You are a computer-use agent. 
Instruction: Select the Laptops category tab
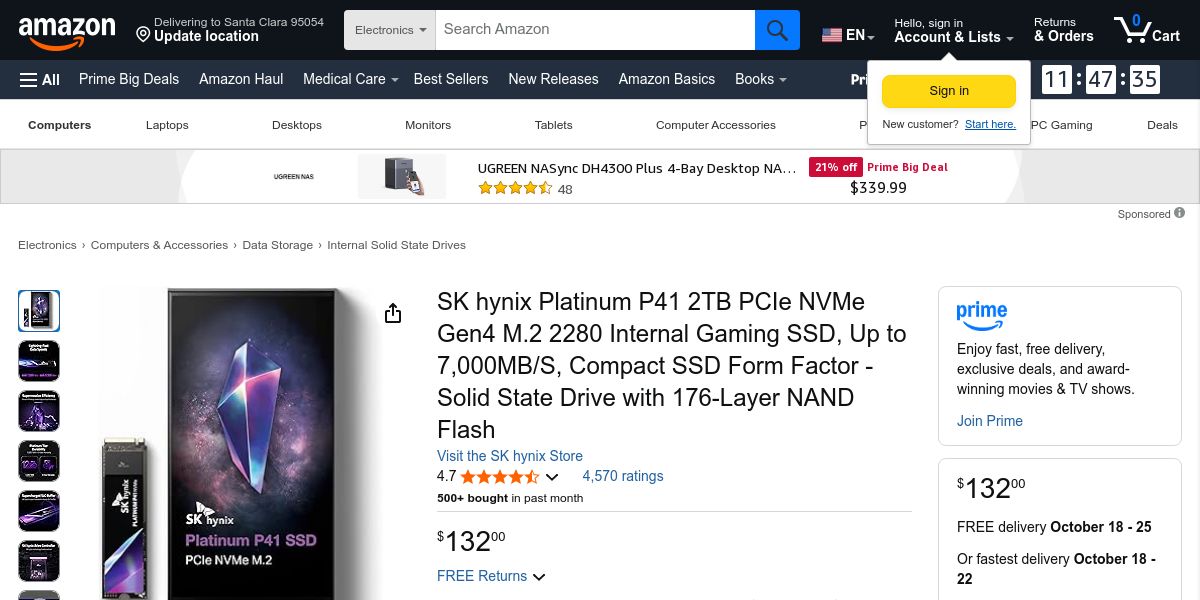[x=167, y=125]
